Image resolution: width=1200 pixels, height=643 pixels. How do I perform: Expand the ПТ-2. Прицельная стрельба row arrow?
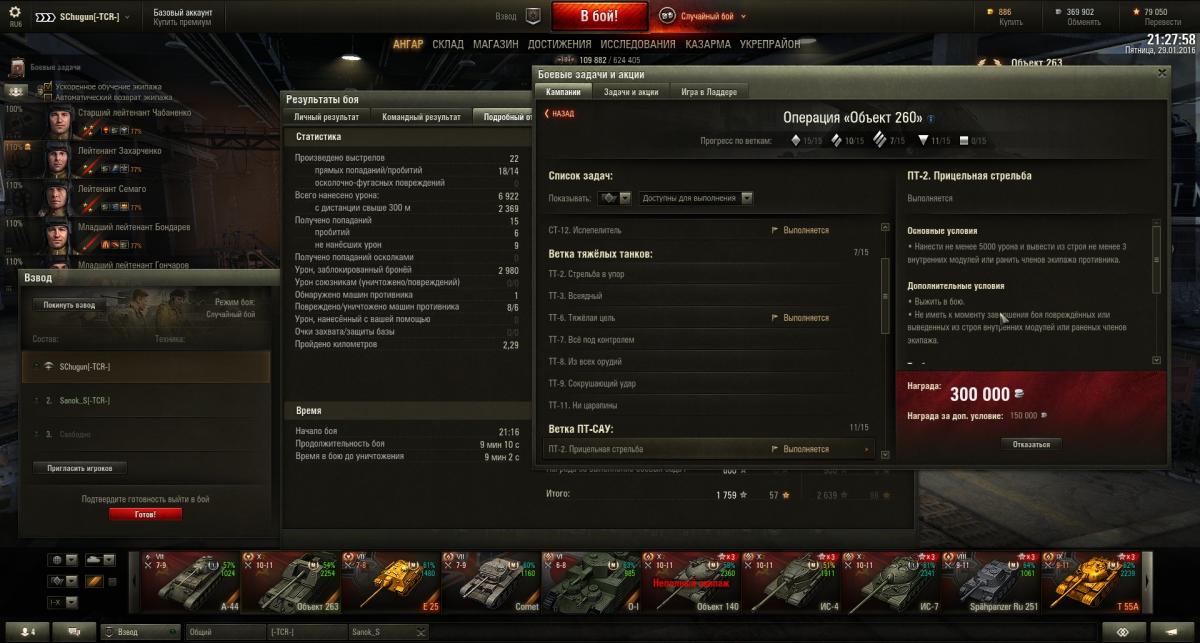coord(867,450)
